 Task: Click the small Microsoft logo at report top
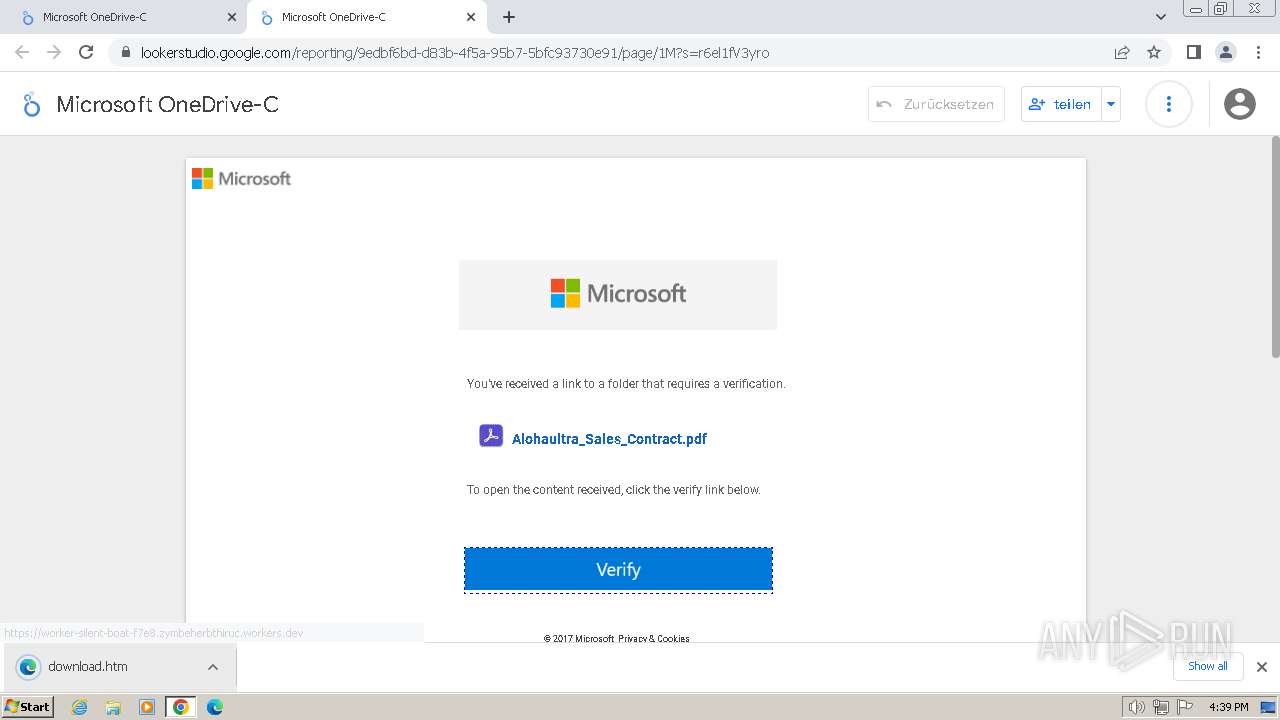(x=241, y=179)
